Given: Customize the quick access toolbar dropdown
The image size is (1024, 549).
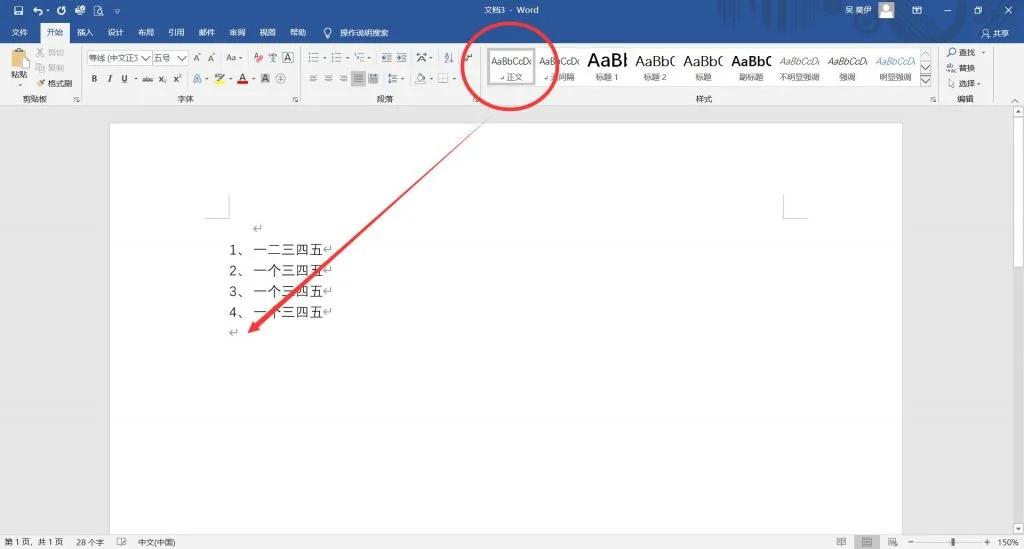Looking at the screenshot, I should tap(117, 10).
